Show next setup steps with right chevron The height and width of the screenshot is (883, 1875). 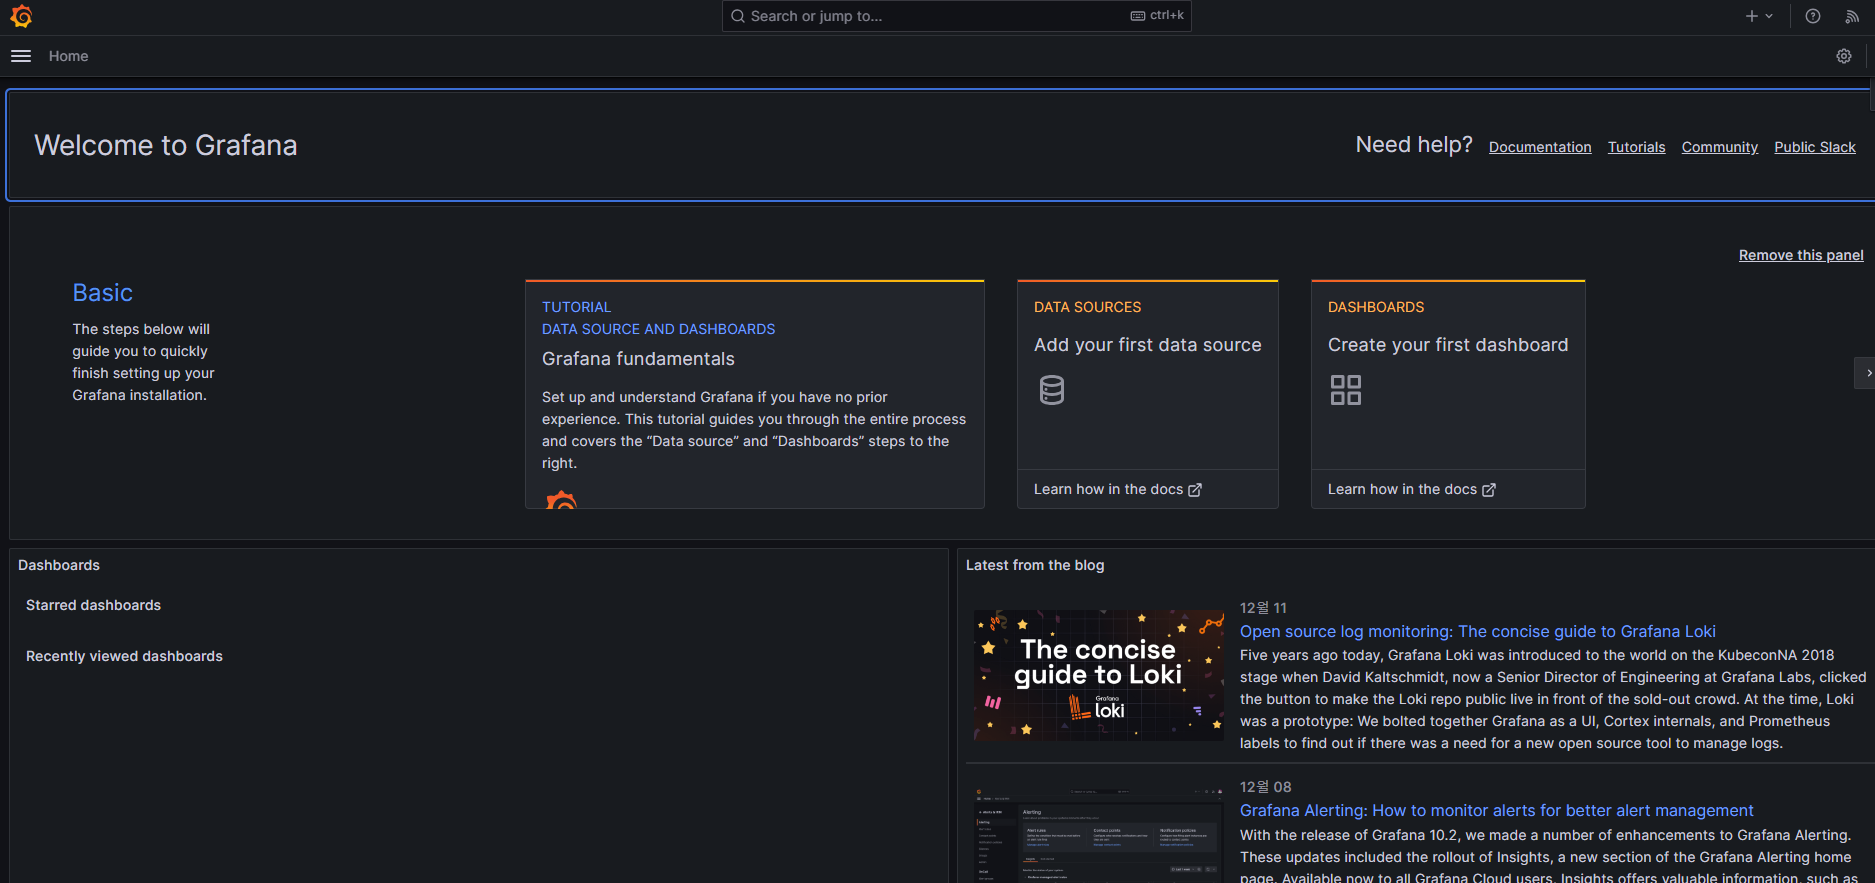(1866, 373)
